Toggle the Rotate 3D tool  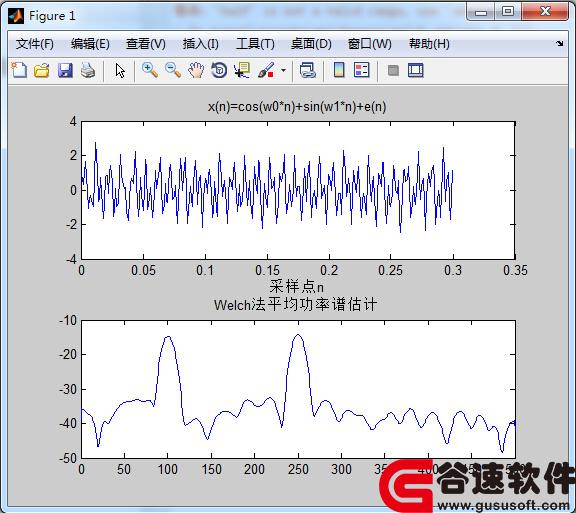tap(219, 70)
